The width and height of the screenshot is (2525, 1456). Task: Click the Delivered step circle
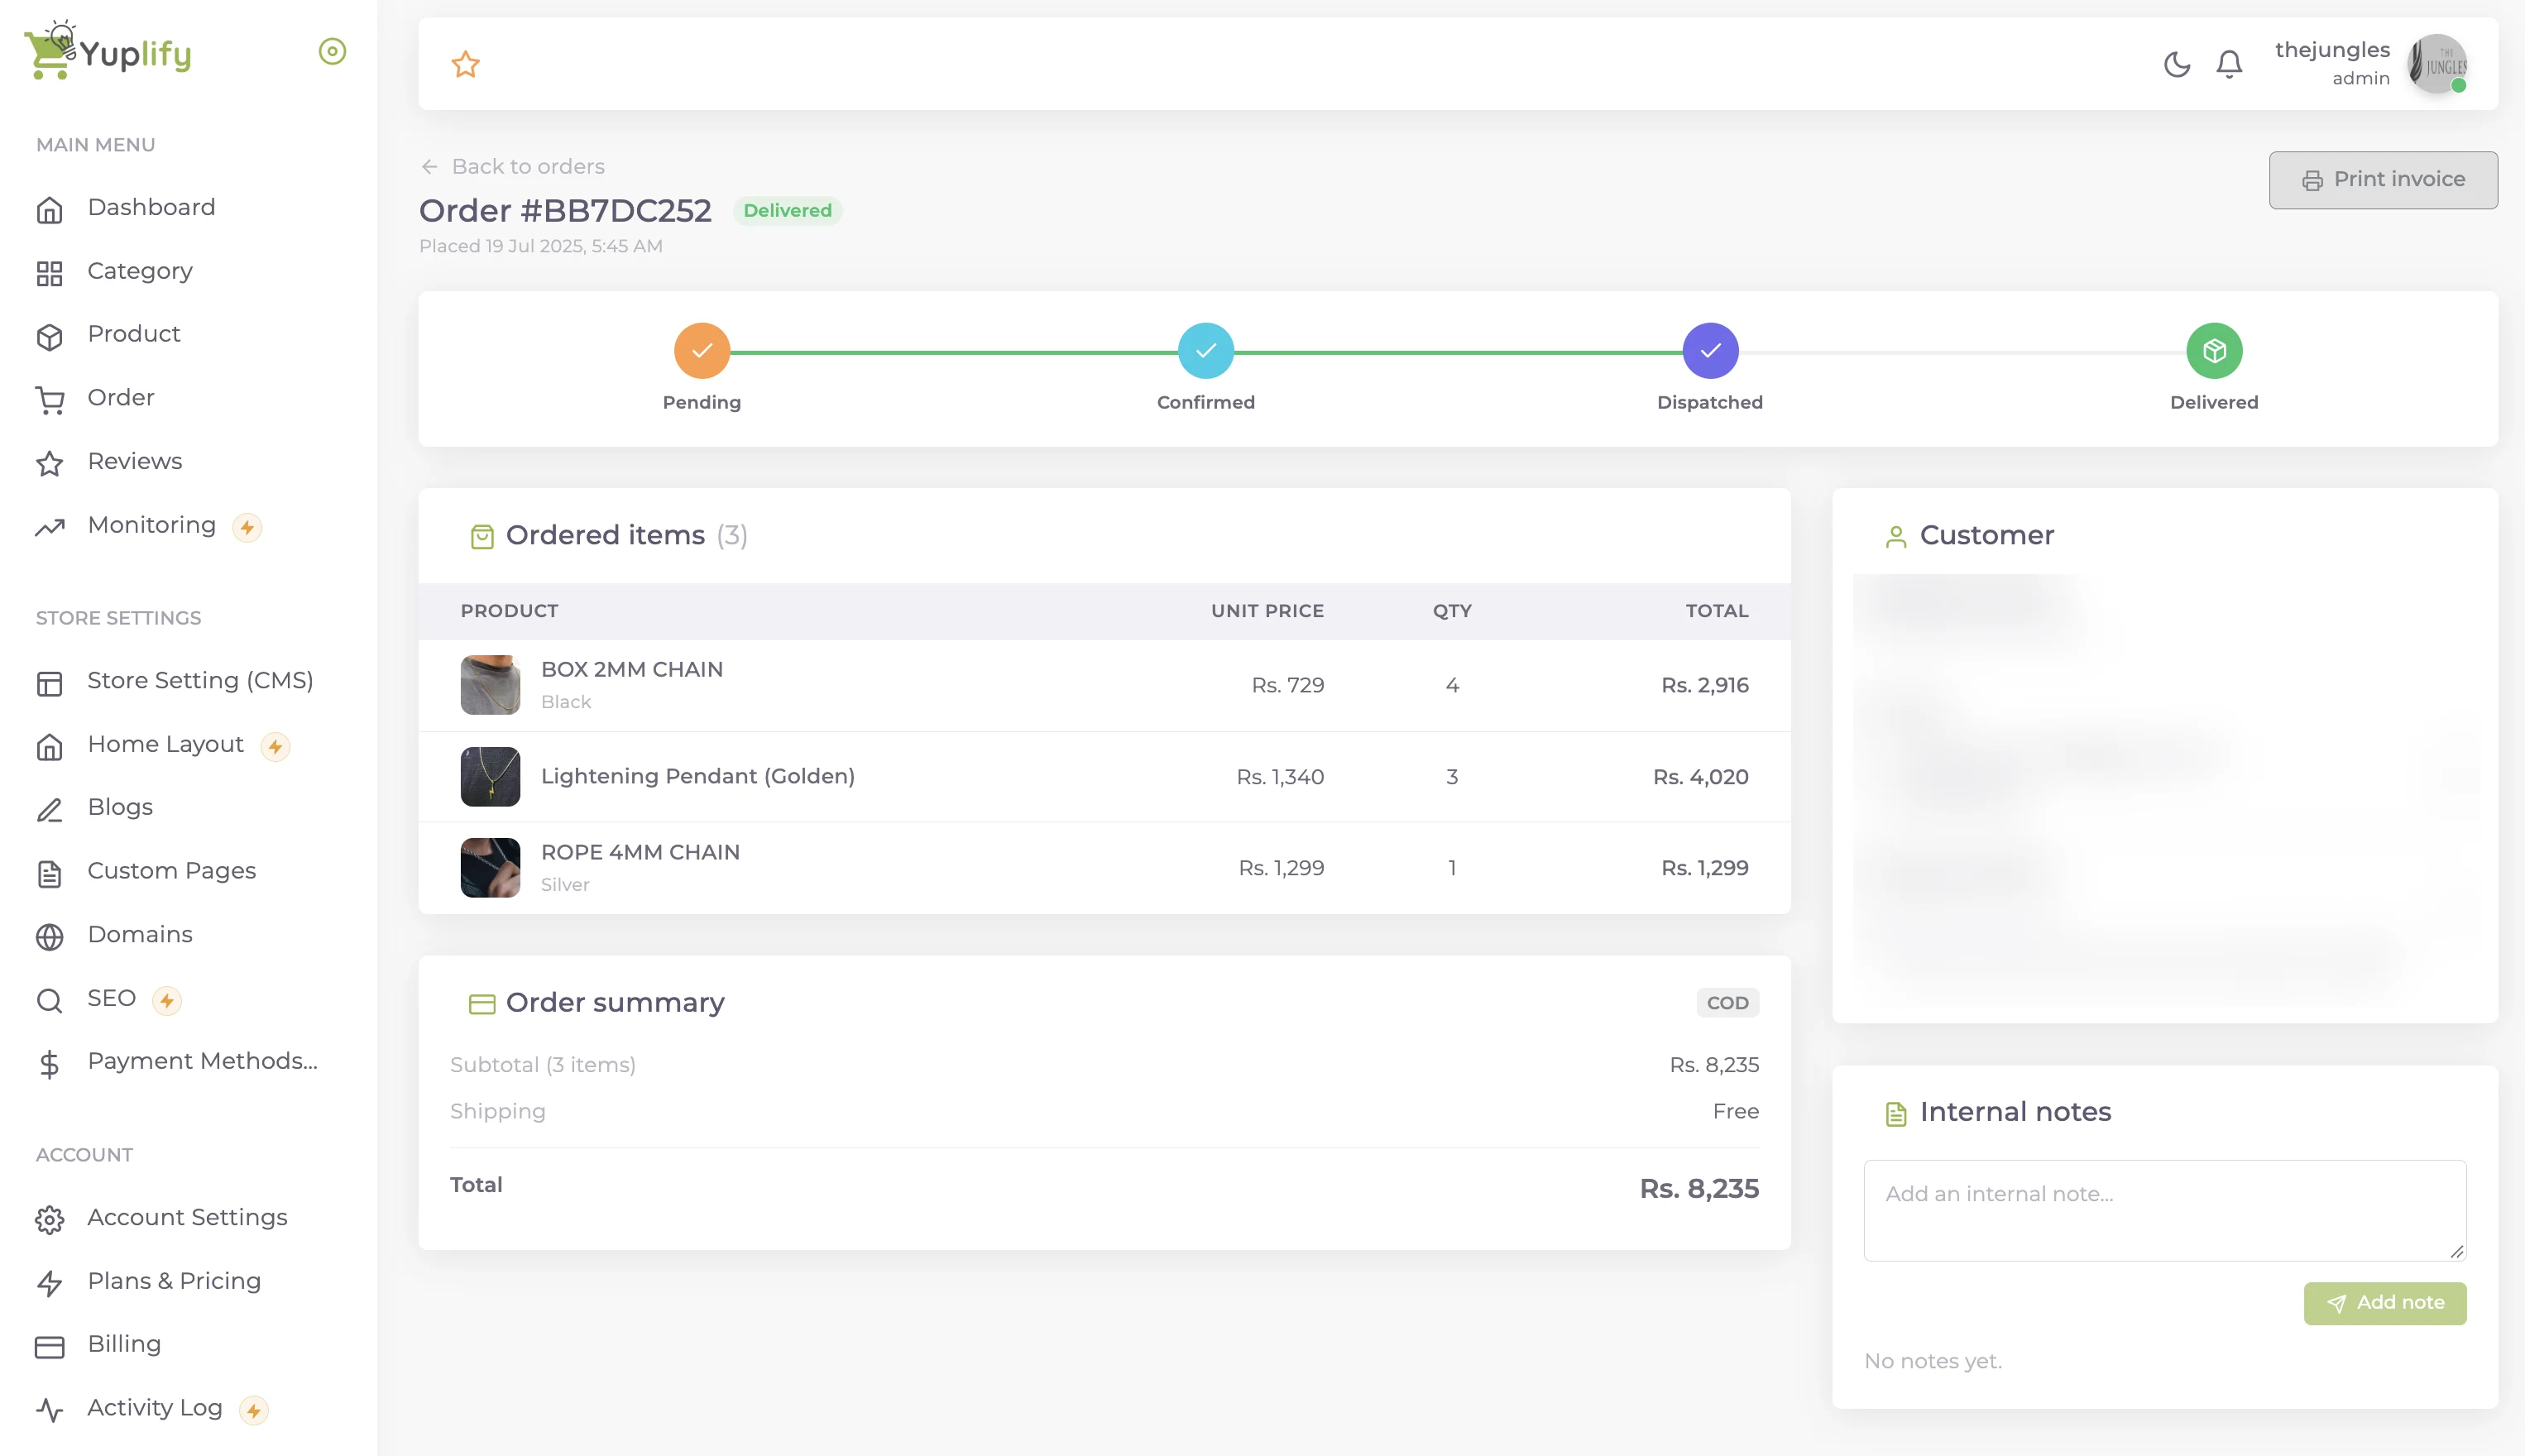(x=2214, y=351)
